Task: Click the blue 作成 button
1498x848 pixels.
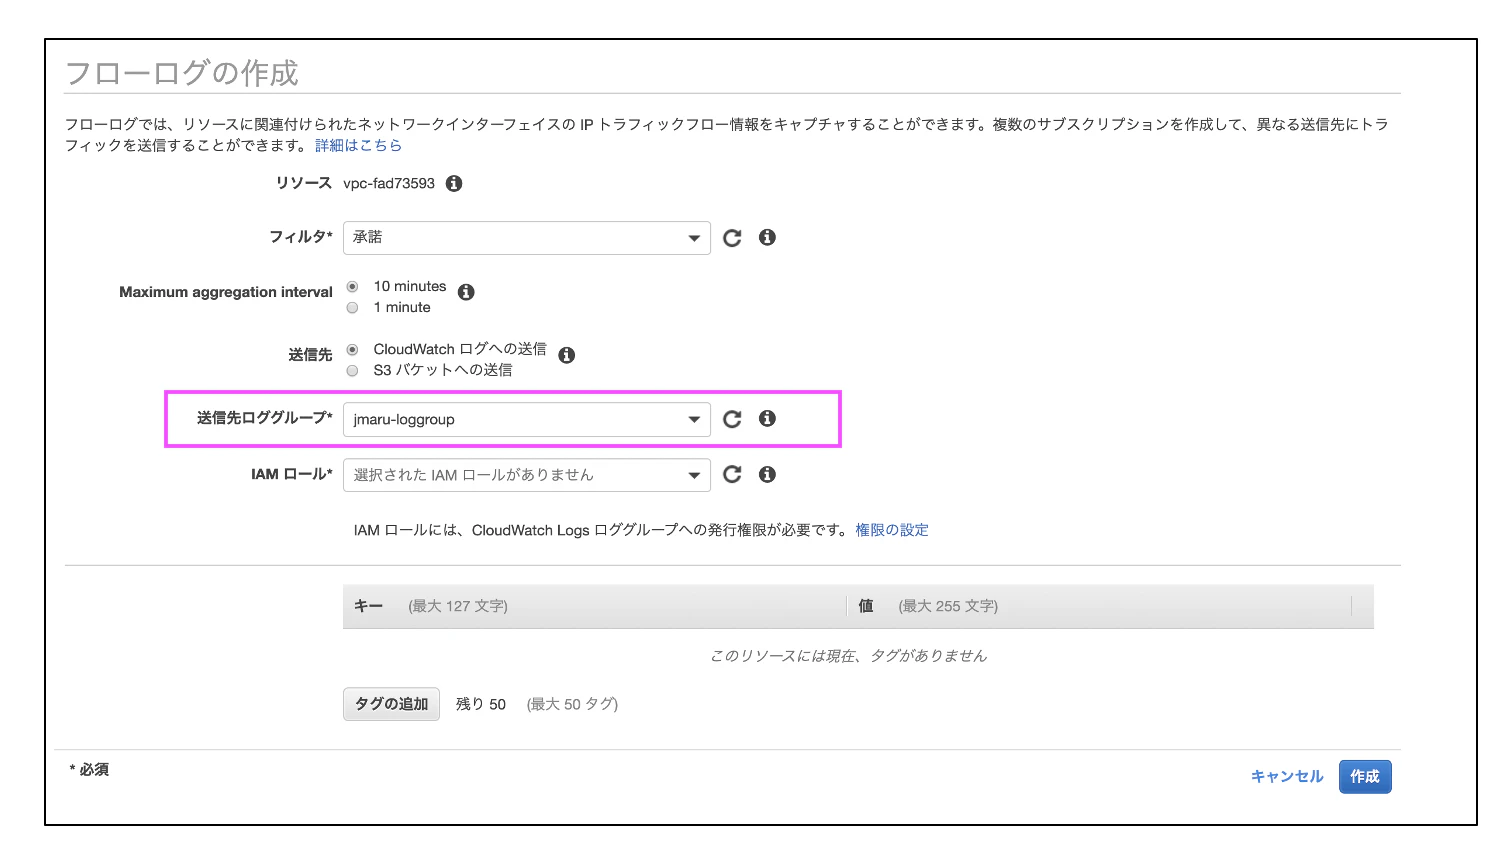Action: pyautogui.click(x=1365, y=777)
